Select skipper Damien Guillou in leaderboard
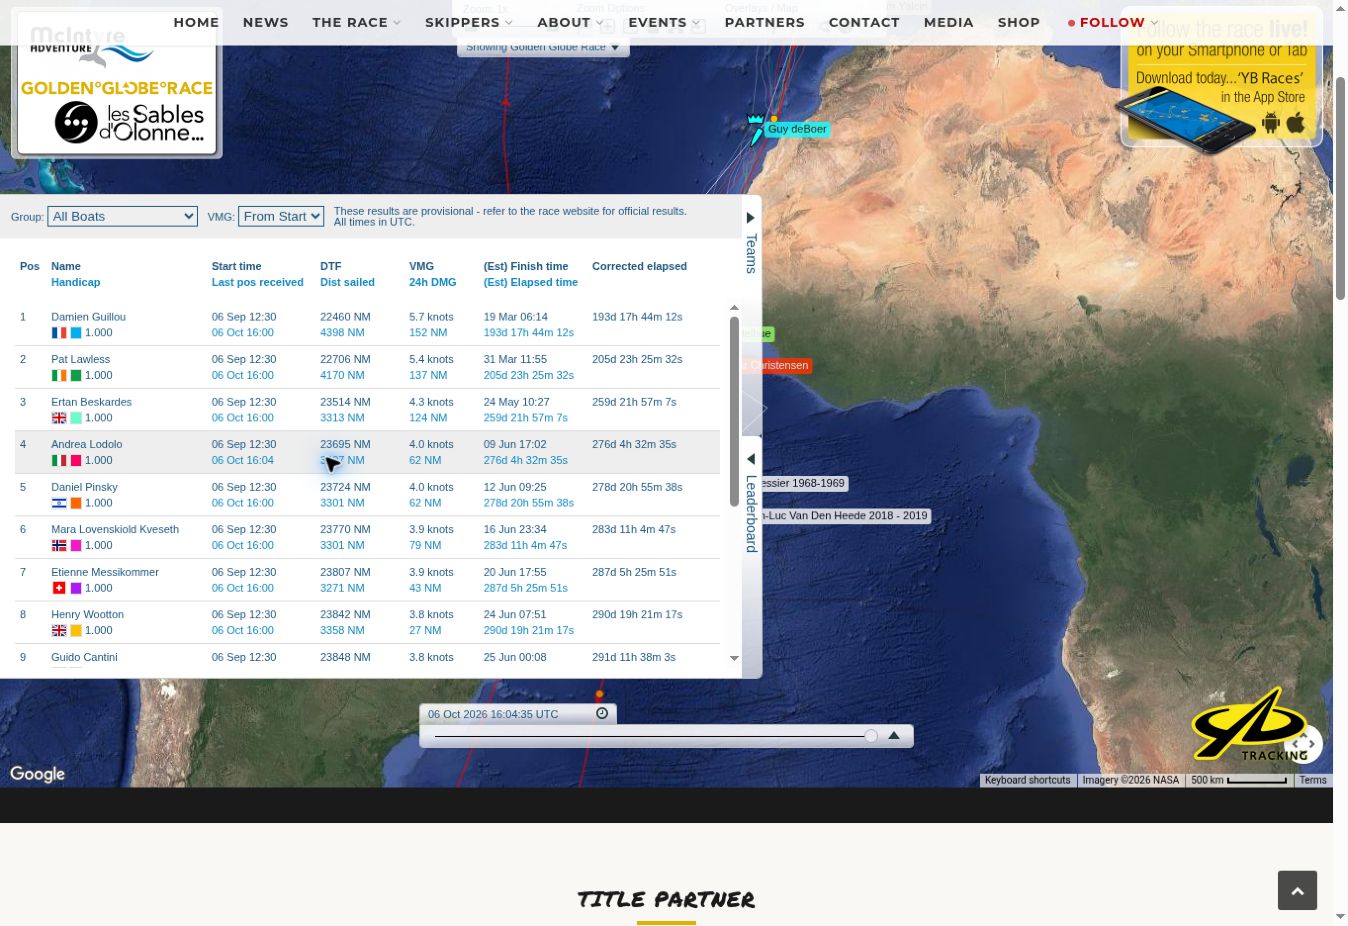This screenshot has width=1348, height=926. pos(88,317)
